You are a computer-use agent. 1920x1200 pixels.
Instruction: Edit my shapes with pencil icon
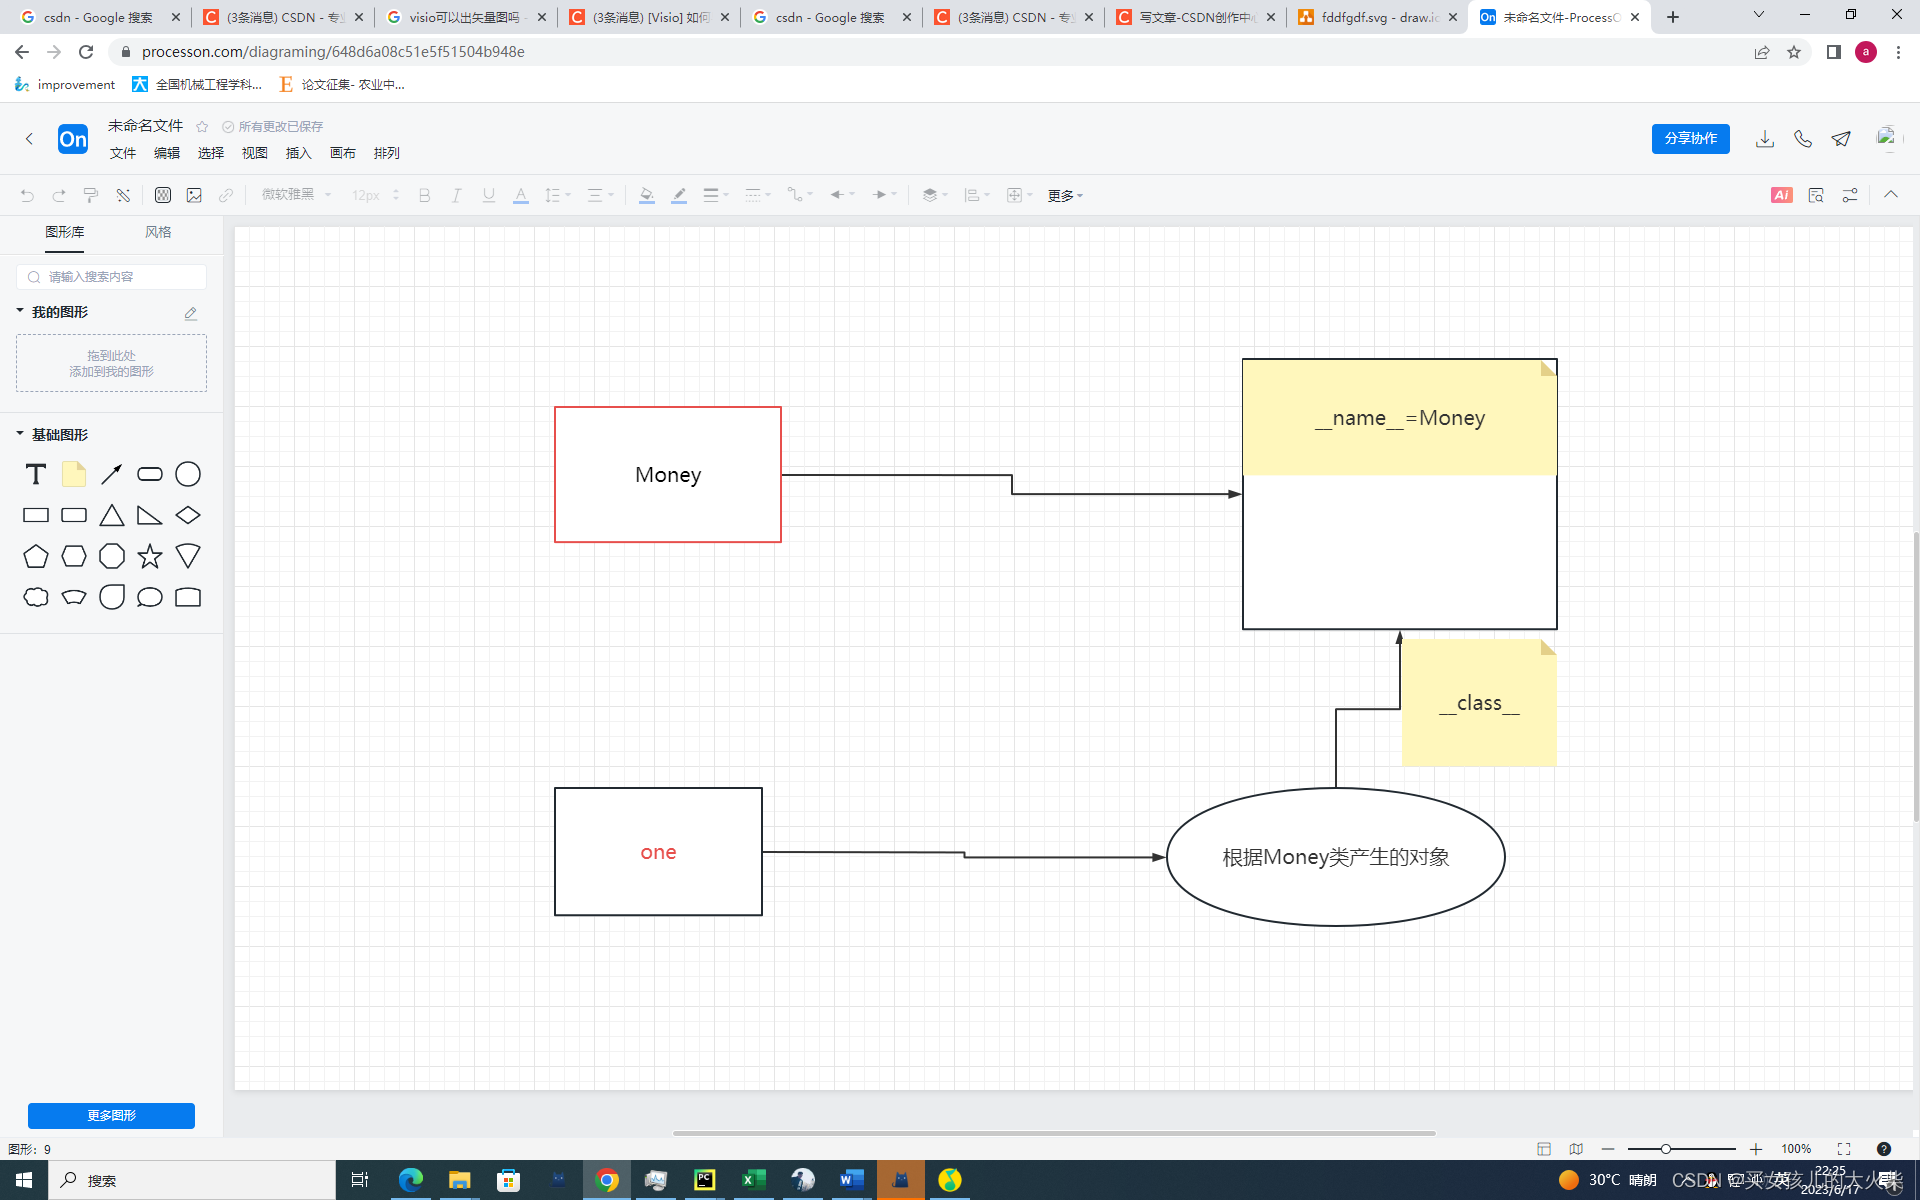pyautogui.click(x=191, y=313)
